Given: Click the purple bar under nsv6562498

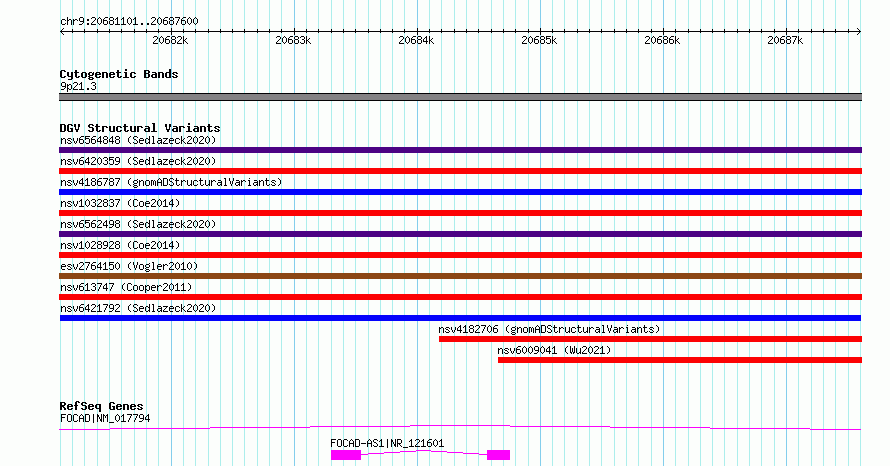Looking at the screenshot, I should (460, 234).
